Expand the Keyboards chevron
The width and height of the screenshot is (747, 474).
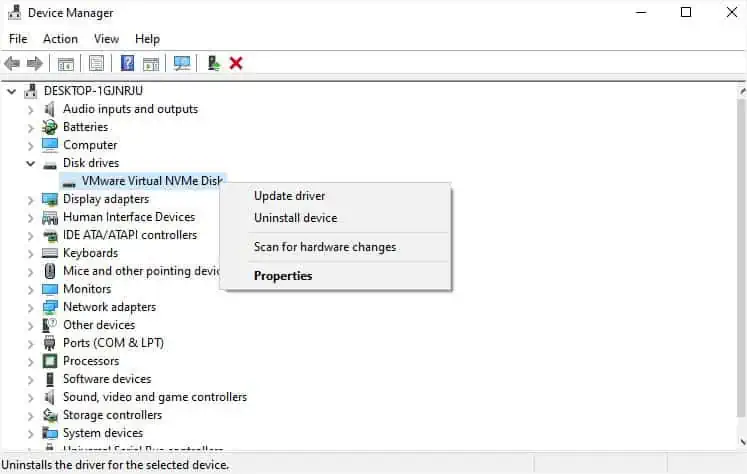pyautogui.click(x=30, y=254)
